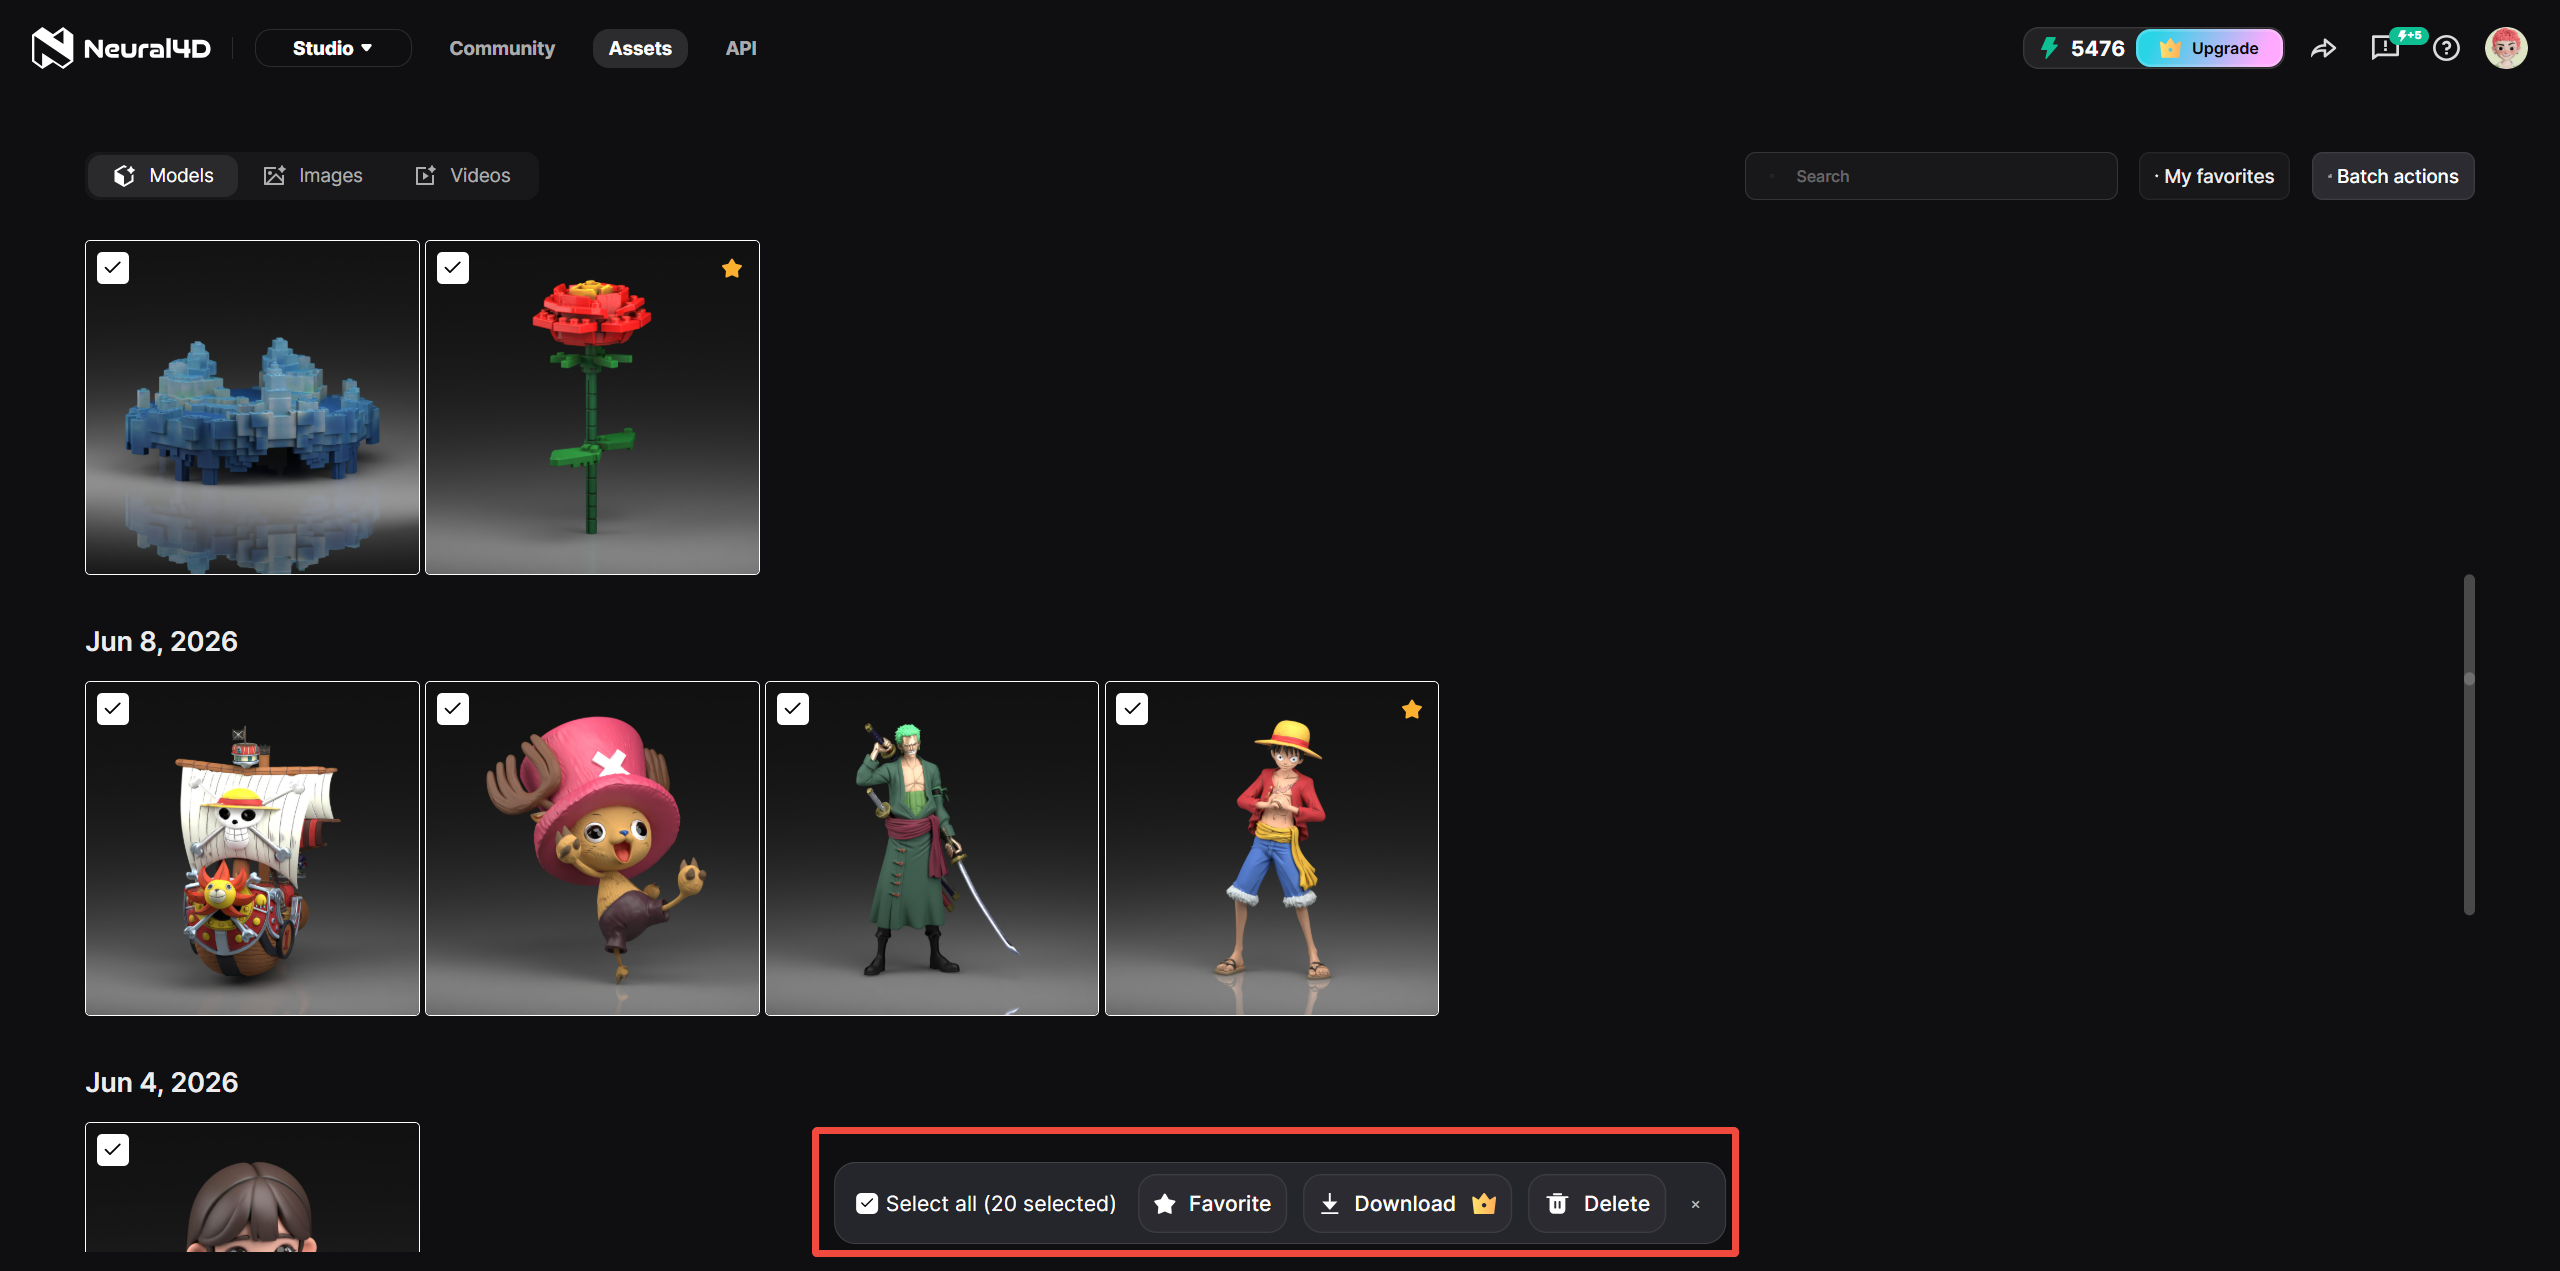Uncheck the blue voxel island model
The height and width of the screenshot is (1271, 2560).
coord(113,268)
